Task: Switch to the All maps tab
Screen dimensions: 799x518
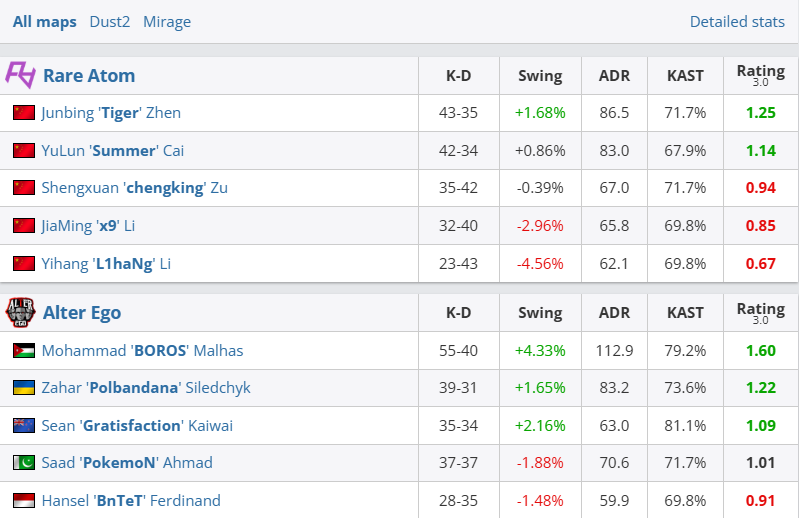Action: 44,21
